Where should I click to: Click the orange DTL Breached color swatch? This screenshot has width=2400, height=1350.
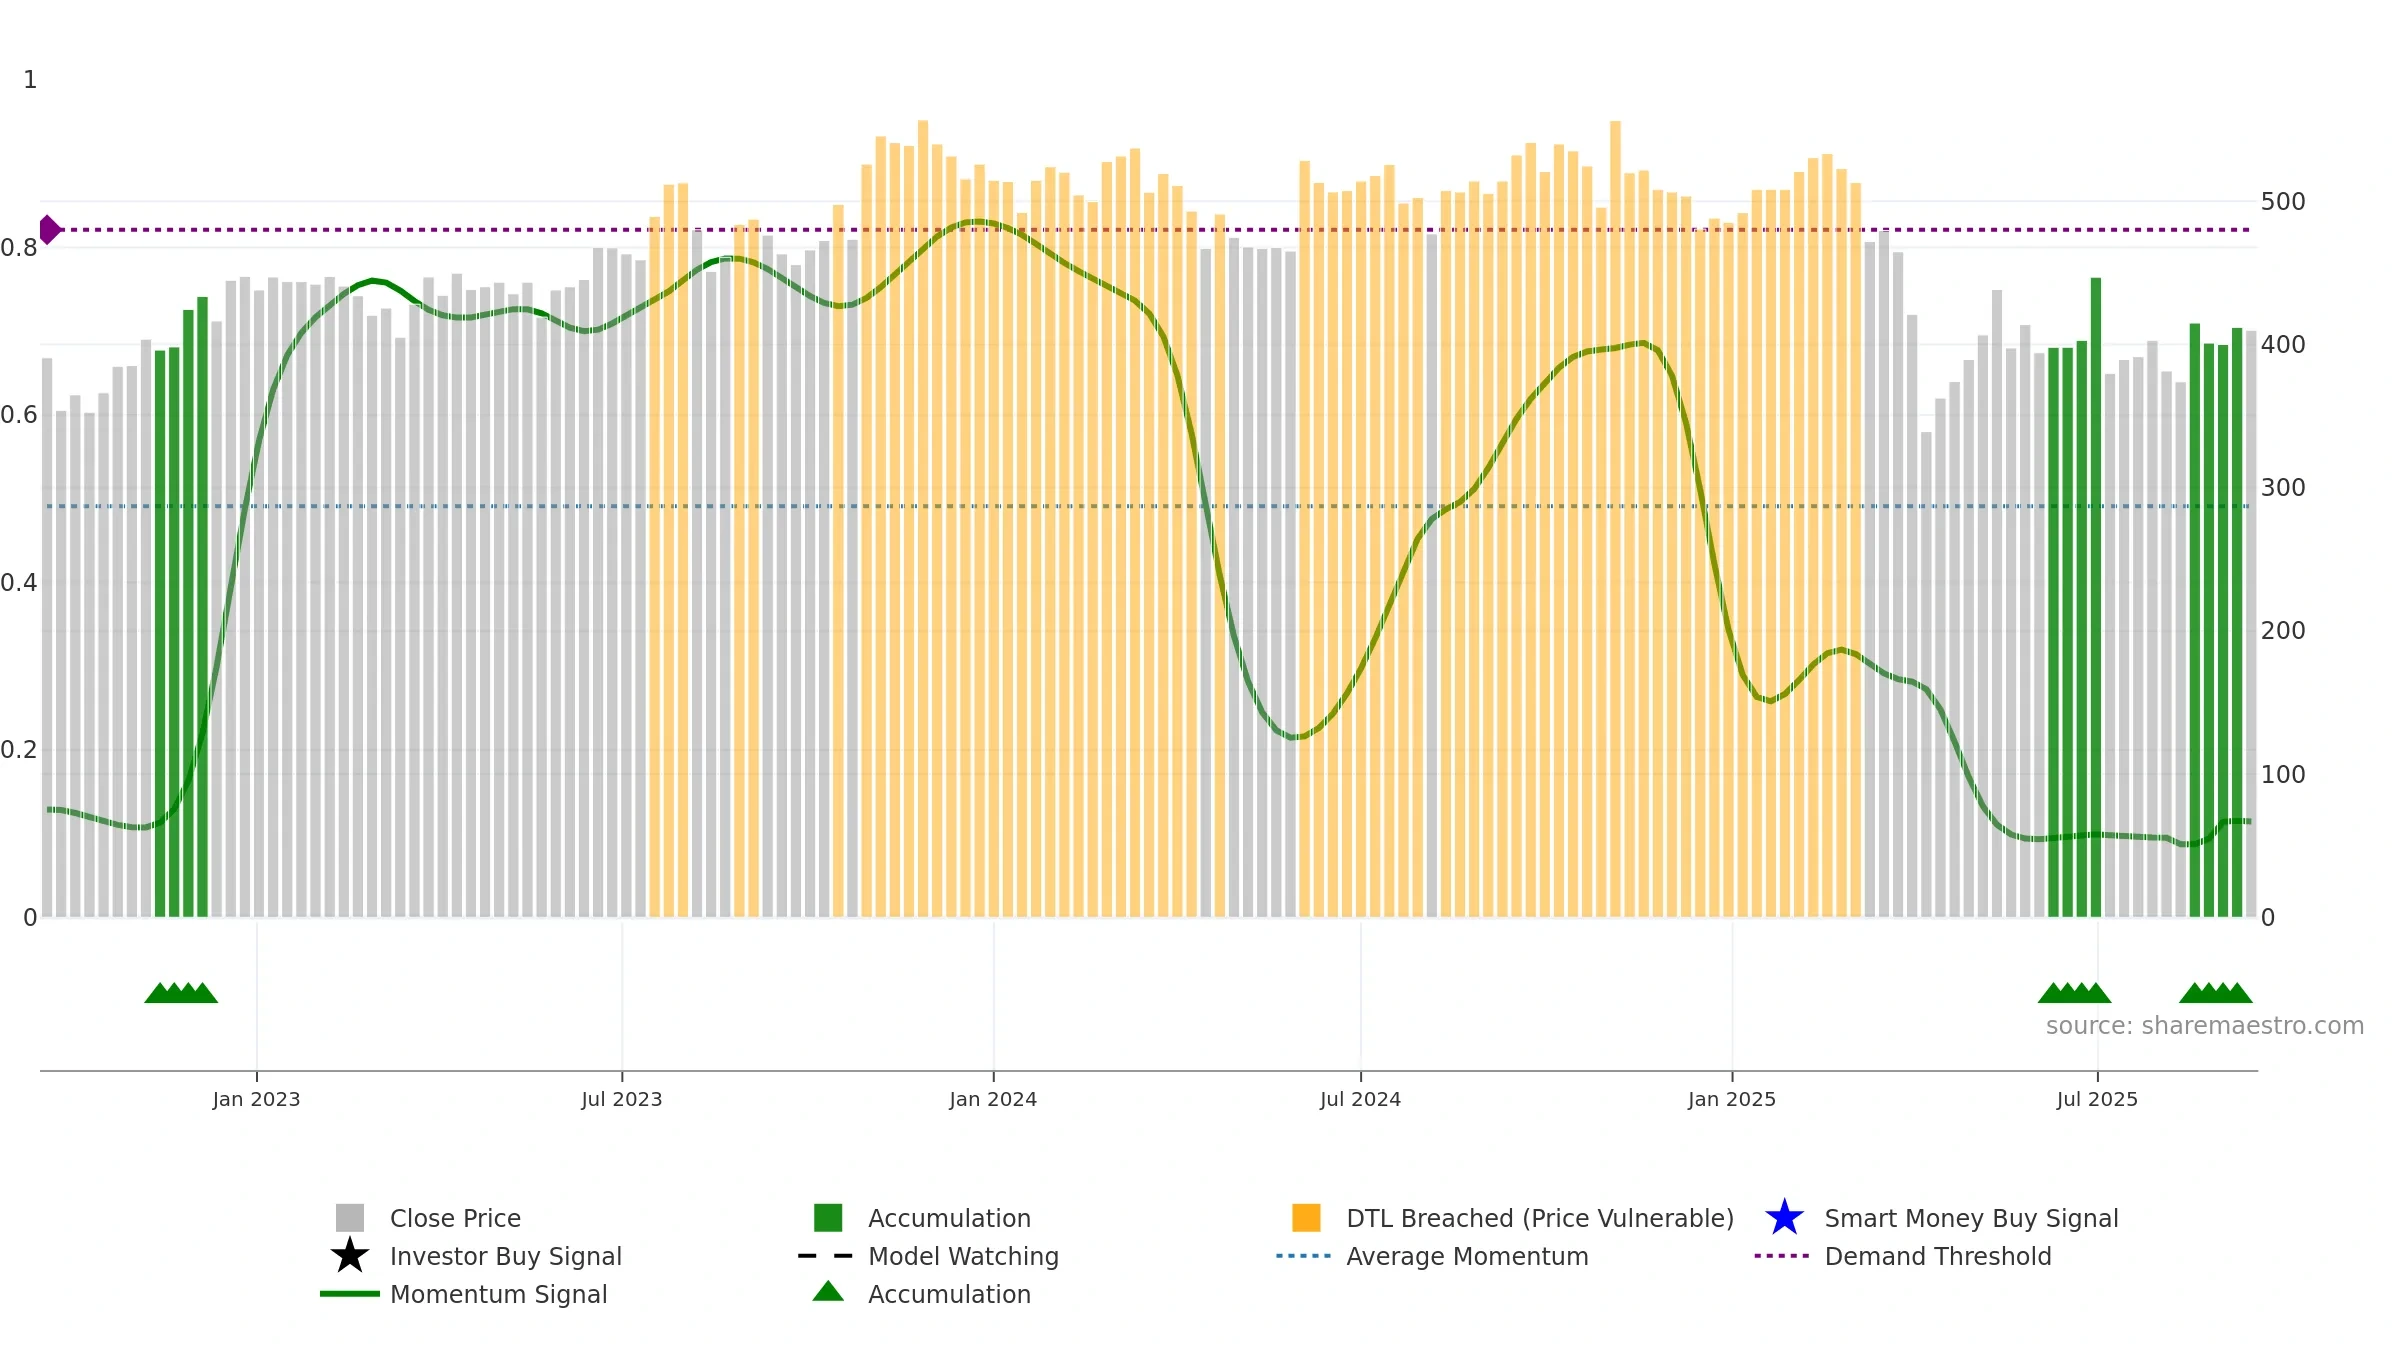click(1306, 1218)
